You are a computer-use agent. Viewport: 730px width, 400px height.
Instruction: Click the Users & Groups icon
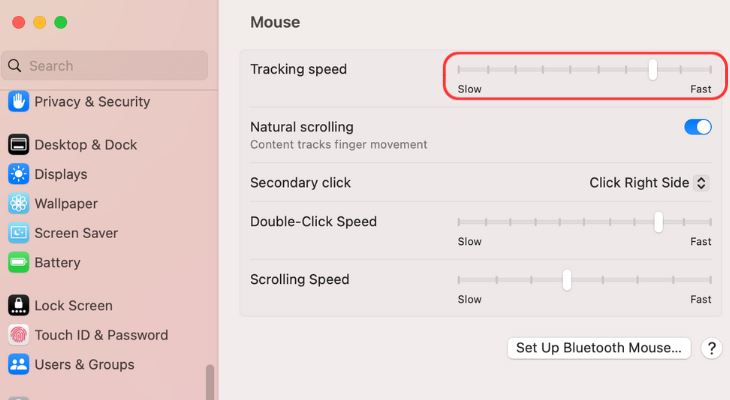19,364
